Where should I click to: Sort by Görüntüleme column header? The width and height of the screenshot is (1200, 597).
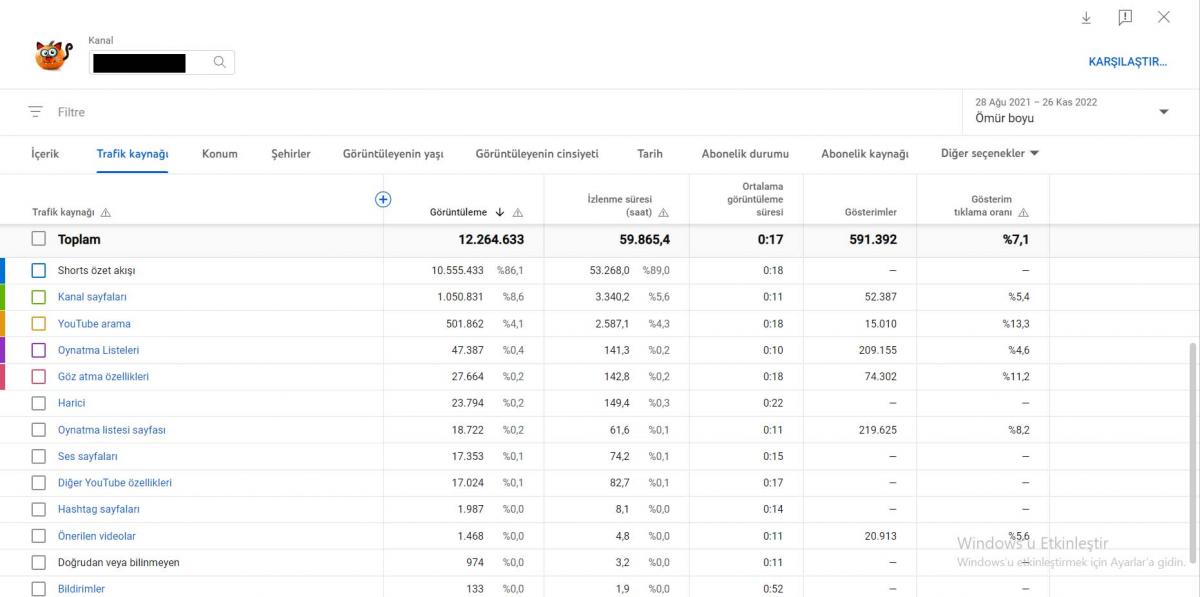[x=458, y=212]
